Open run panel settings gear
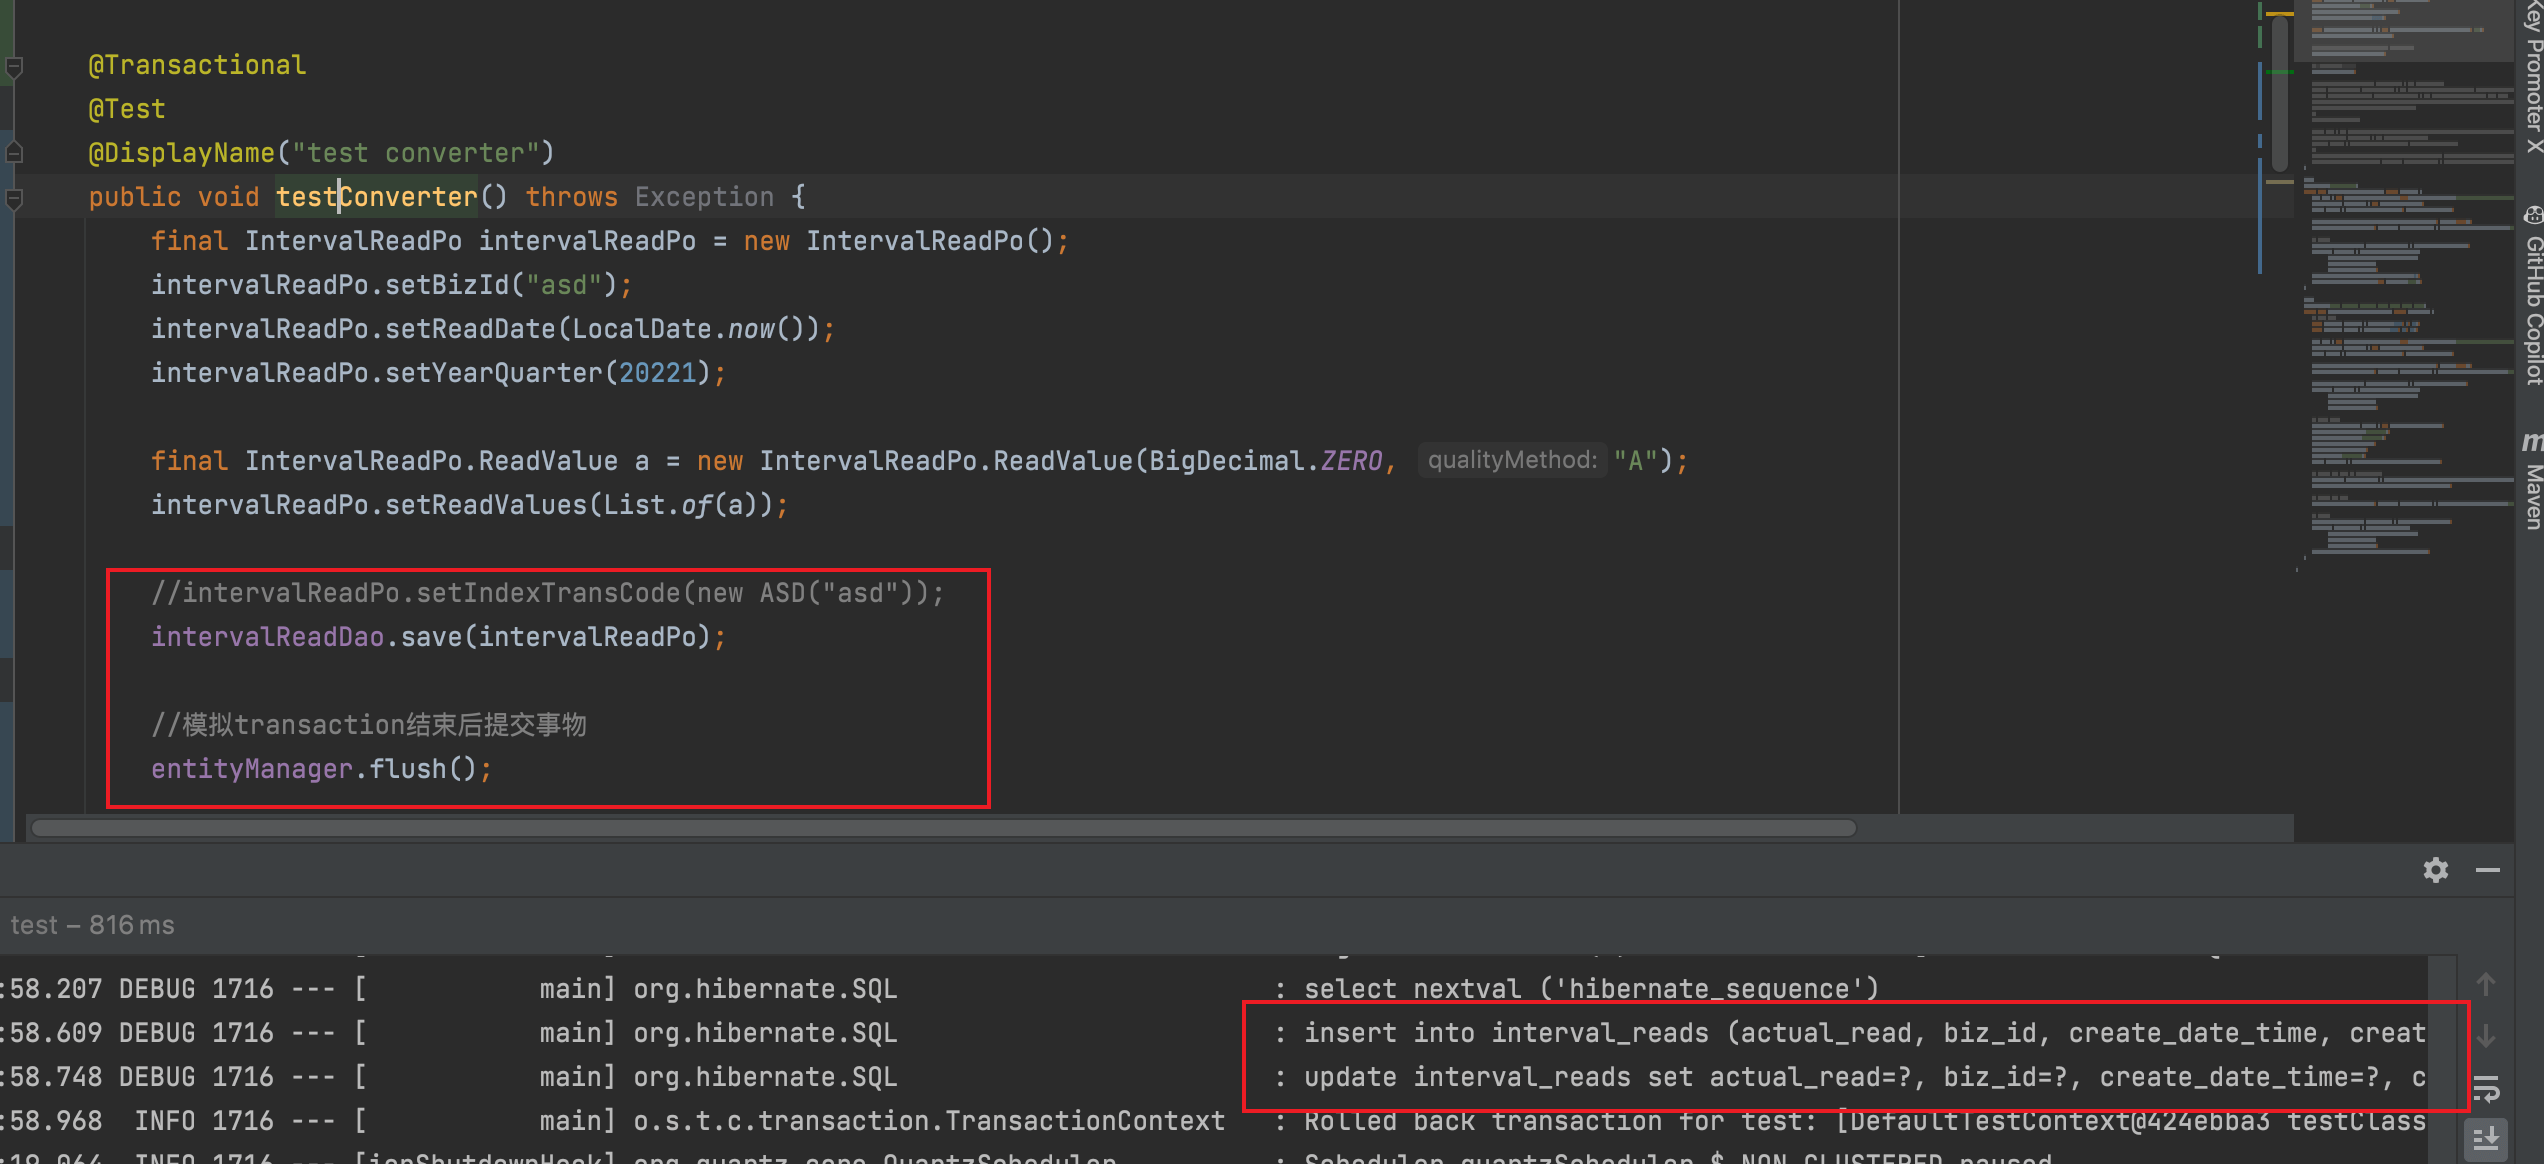This screenshot has width=2544, height=1164. (2435, 870)
